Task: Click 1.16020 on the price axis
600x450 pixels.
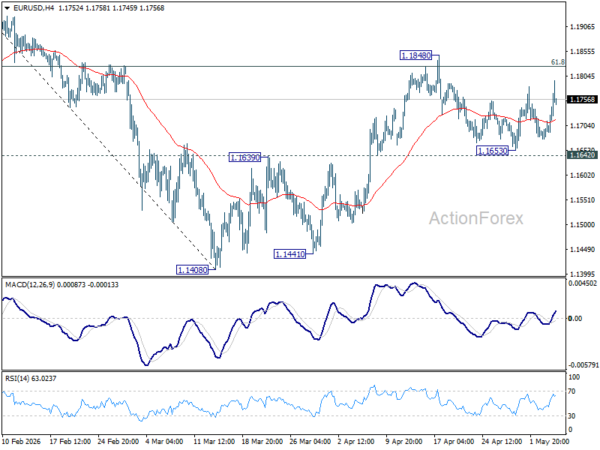Action: coord(582,175)
